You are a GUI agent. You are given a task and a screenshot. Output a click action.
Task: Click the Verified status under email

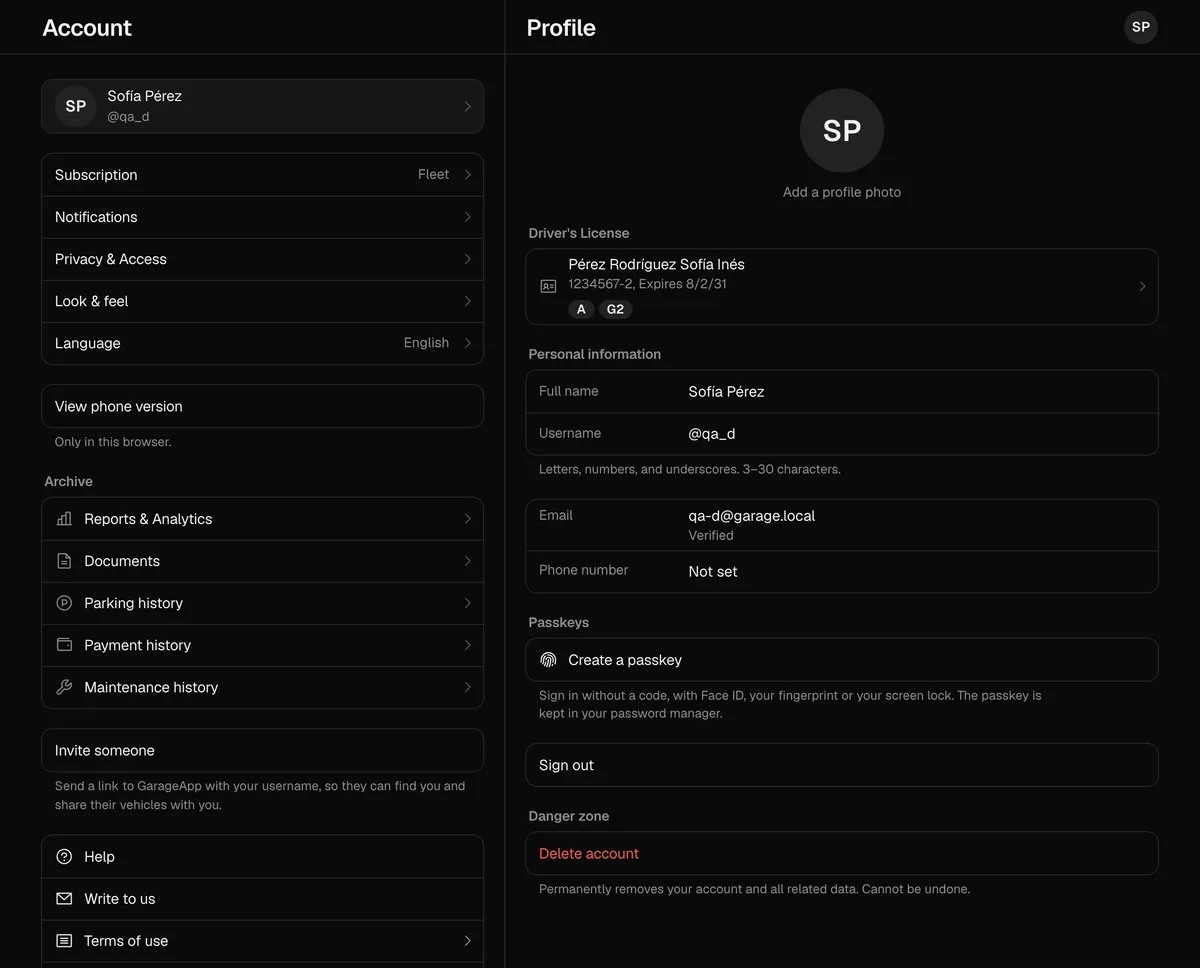coord(711,535)
